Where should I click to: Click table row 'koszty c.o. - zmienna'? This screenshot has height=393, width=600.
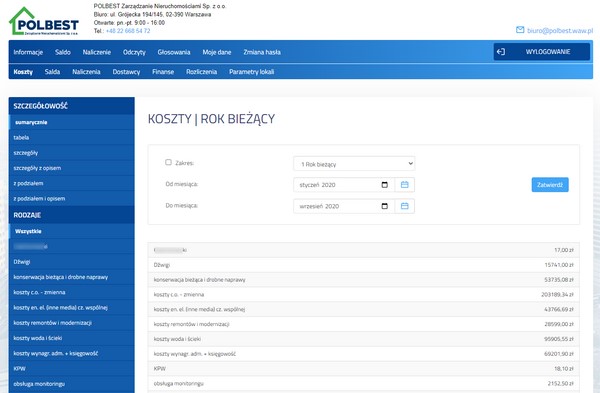(x=364, y=295)
